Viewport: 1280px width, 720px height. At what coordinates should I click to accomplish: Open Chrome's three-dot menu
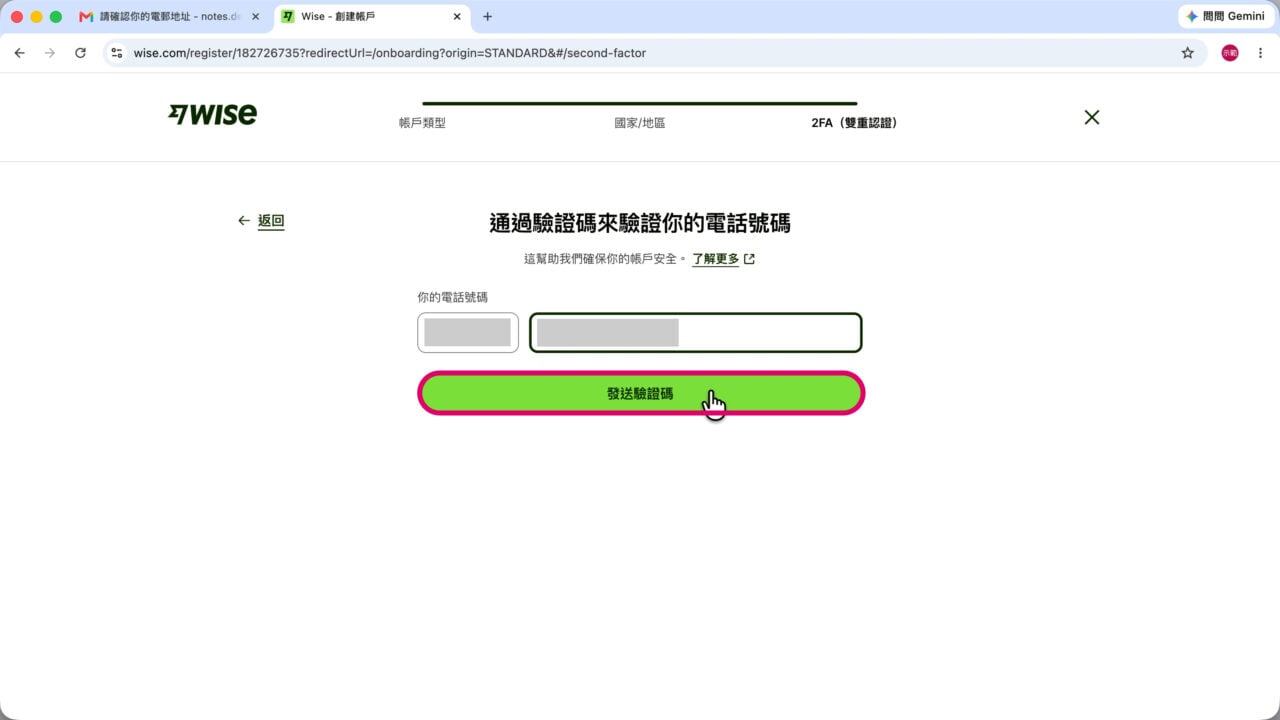pos(1260,53)
